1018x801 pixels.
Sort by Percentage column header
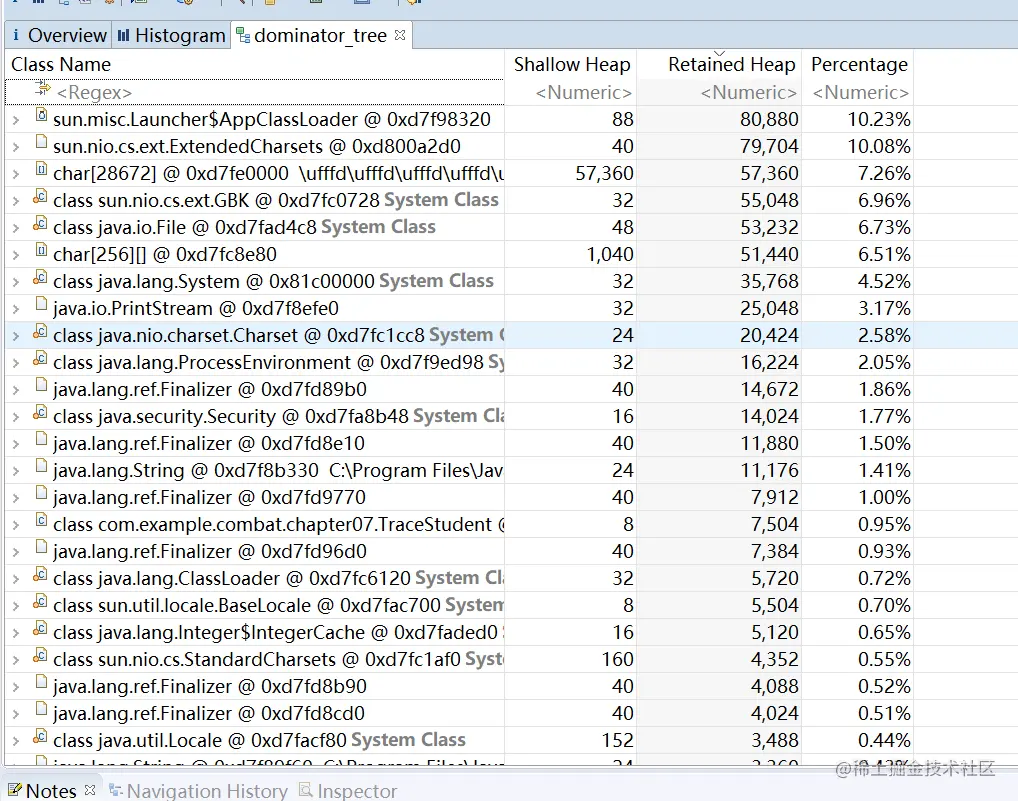(x=858, y=64)
